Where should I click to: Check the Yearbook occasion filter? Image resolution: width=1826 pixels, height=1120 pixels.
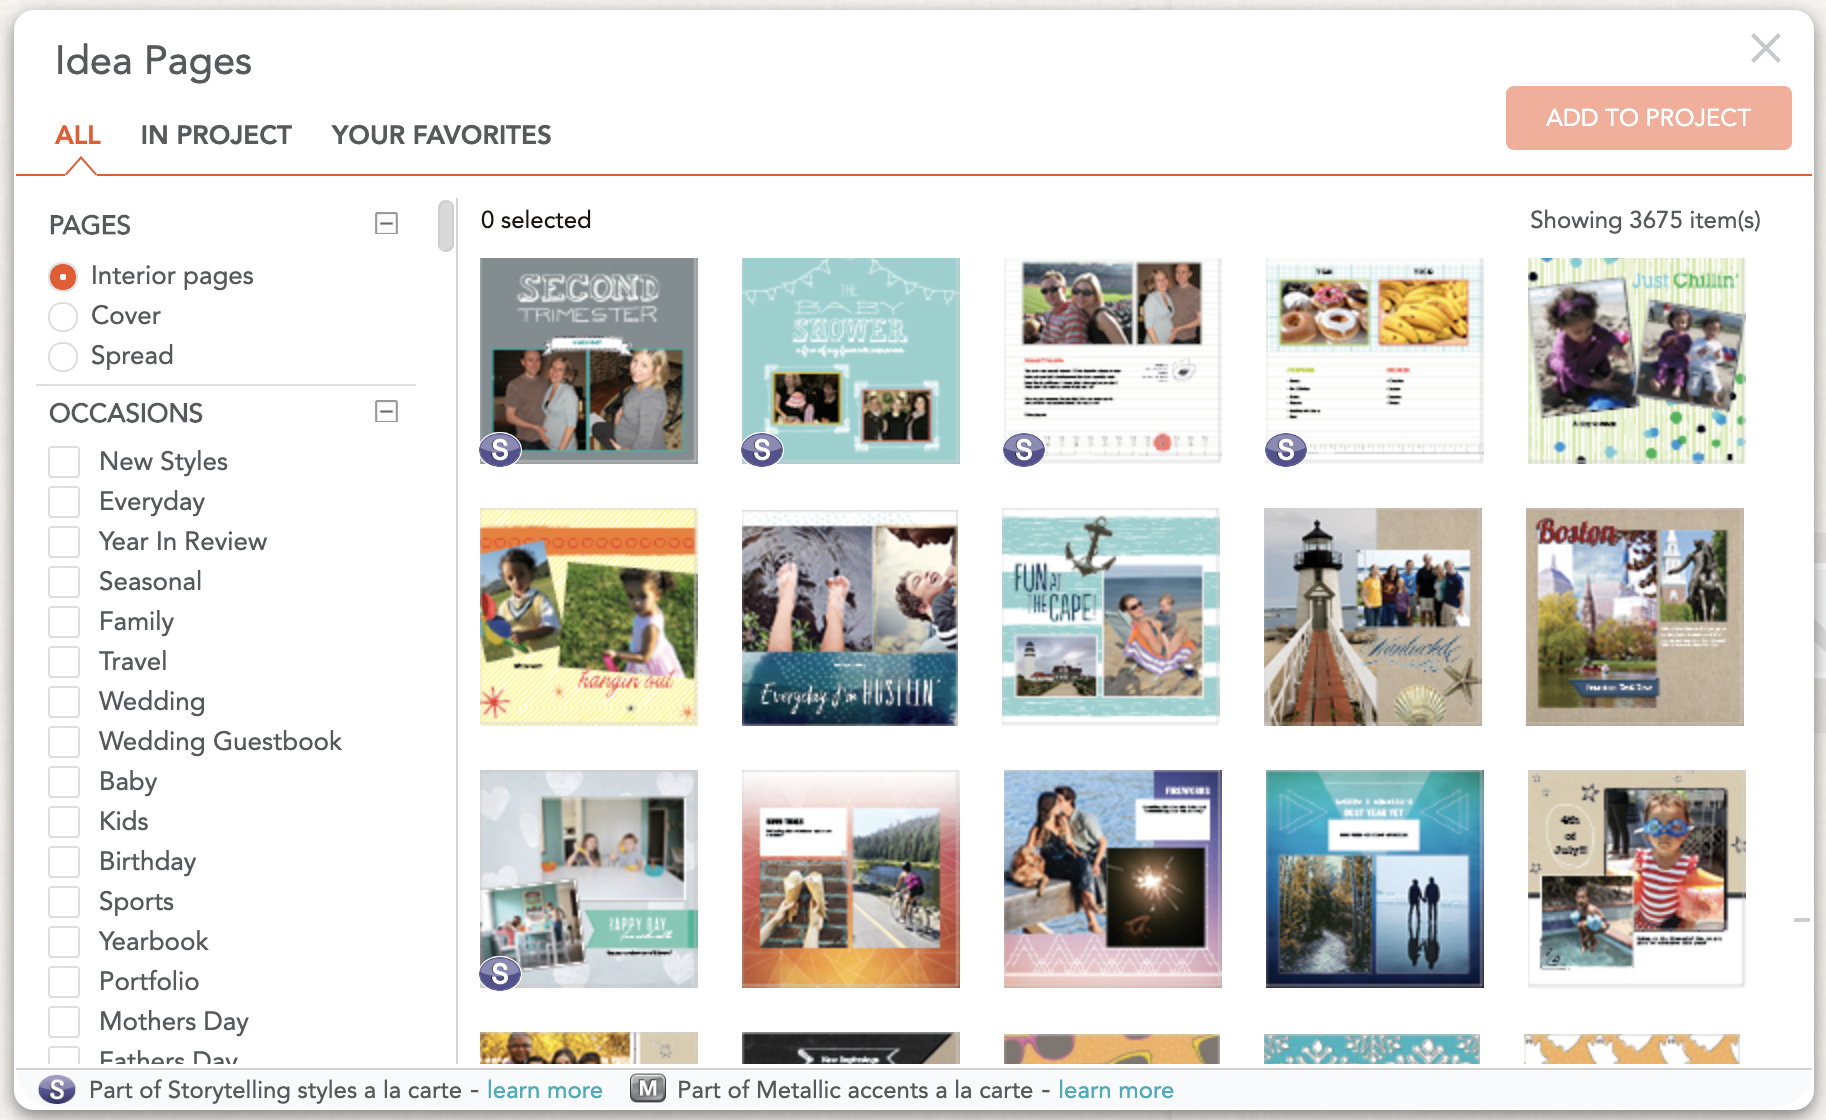[x=64, y=941]
